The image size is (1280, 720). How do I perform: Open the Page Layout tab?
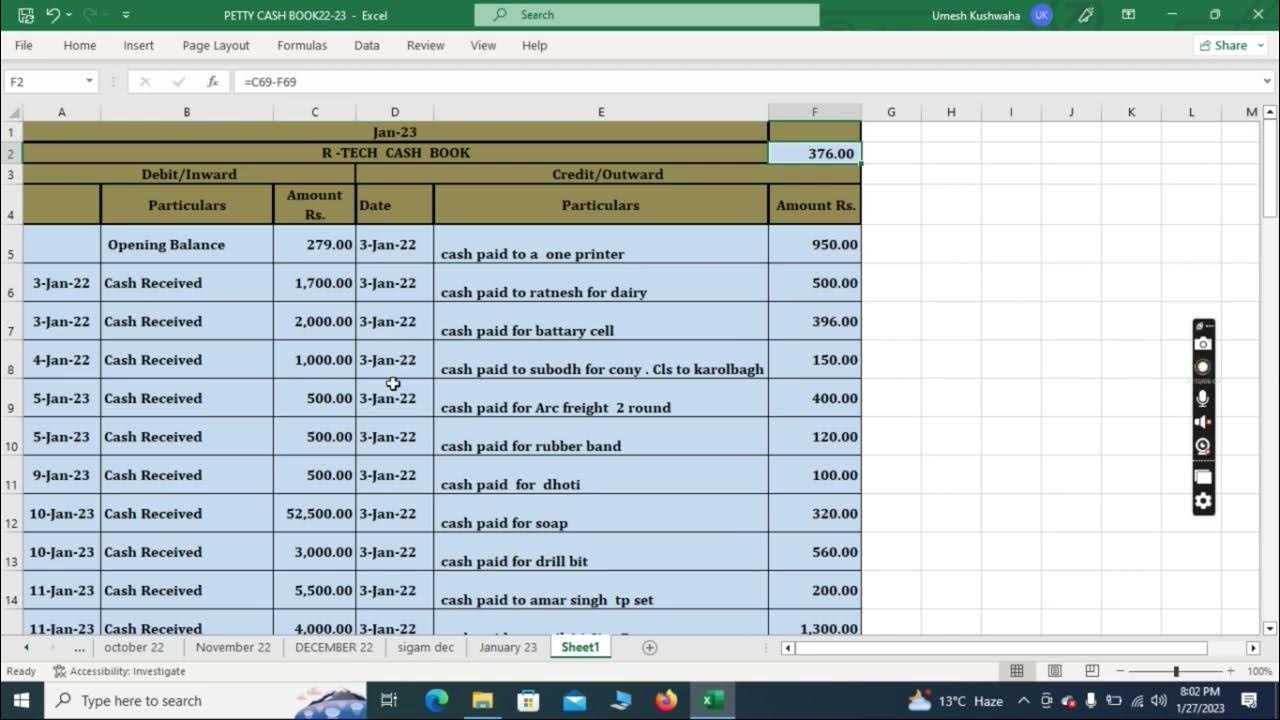(x=216, y=45)
